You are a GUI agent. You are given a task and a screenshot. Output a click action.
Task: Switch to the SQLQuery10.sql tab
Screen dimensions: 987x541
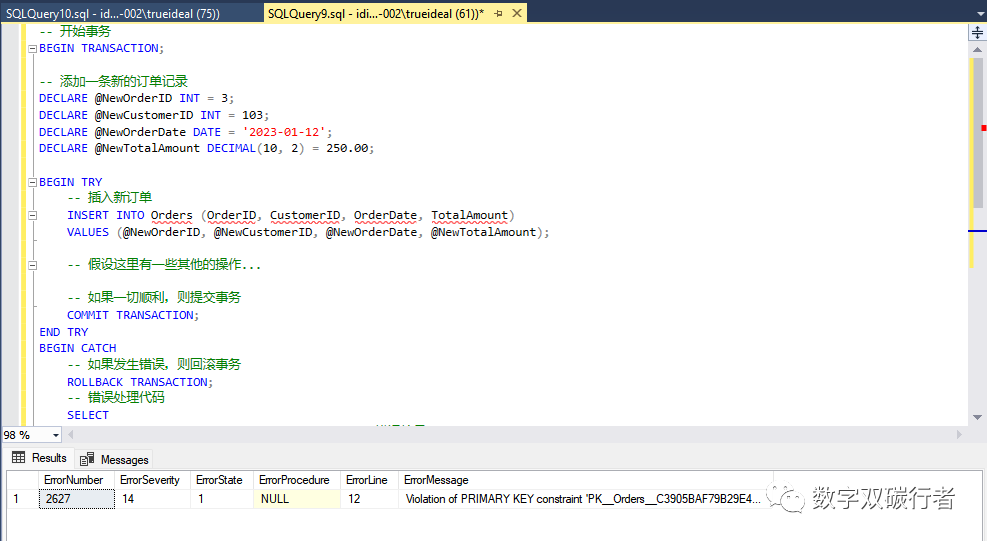(x=112, y=13)
